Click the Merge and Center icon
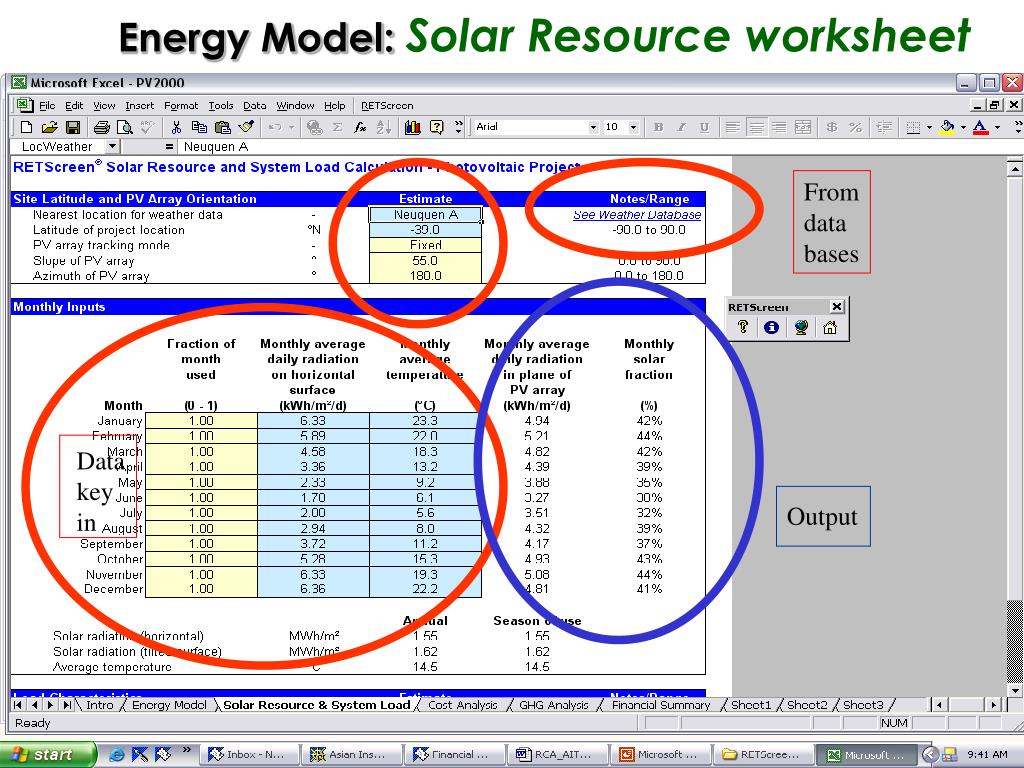 pyautogui.click(x=803, y=127)
